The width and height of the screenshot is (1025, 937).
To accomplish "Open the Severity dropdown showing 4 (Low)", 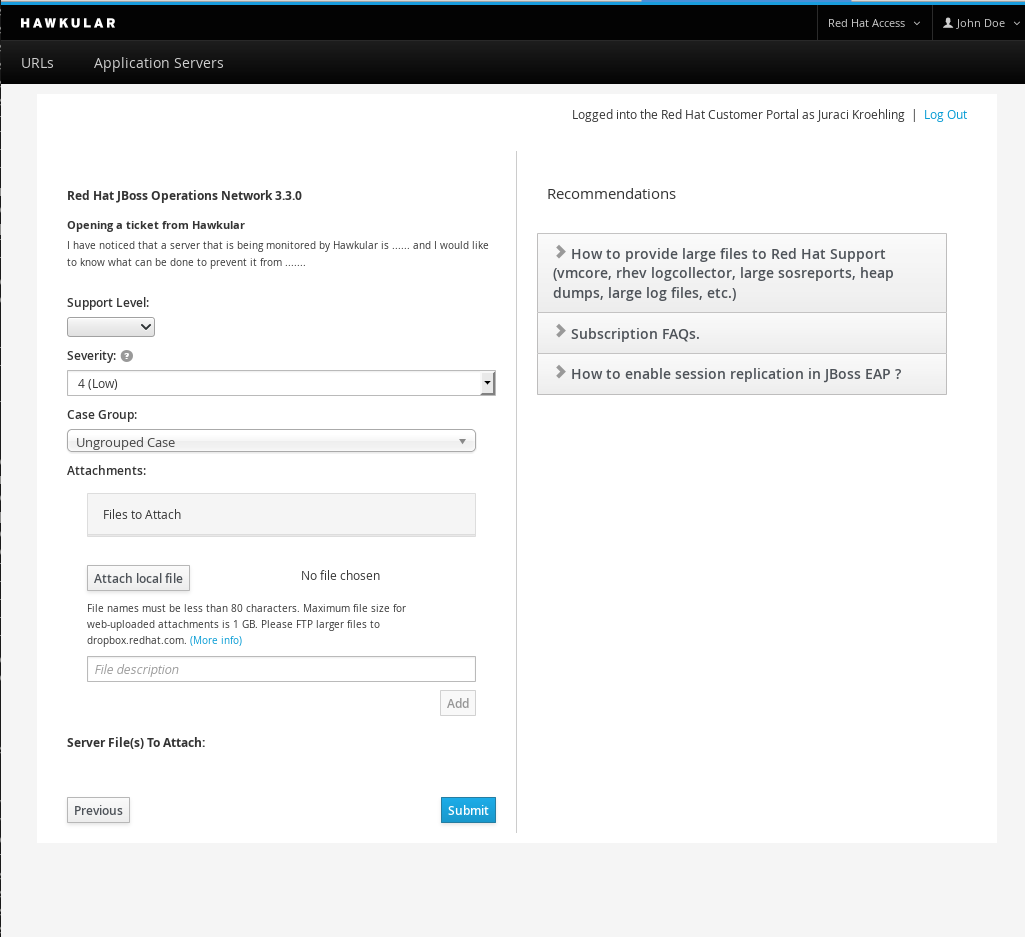I will click(x=281, y=383).
